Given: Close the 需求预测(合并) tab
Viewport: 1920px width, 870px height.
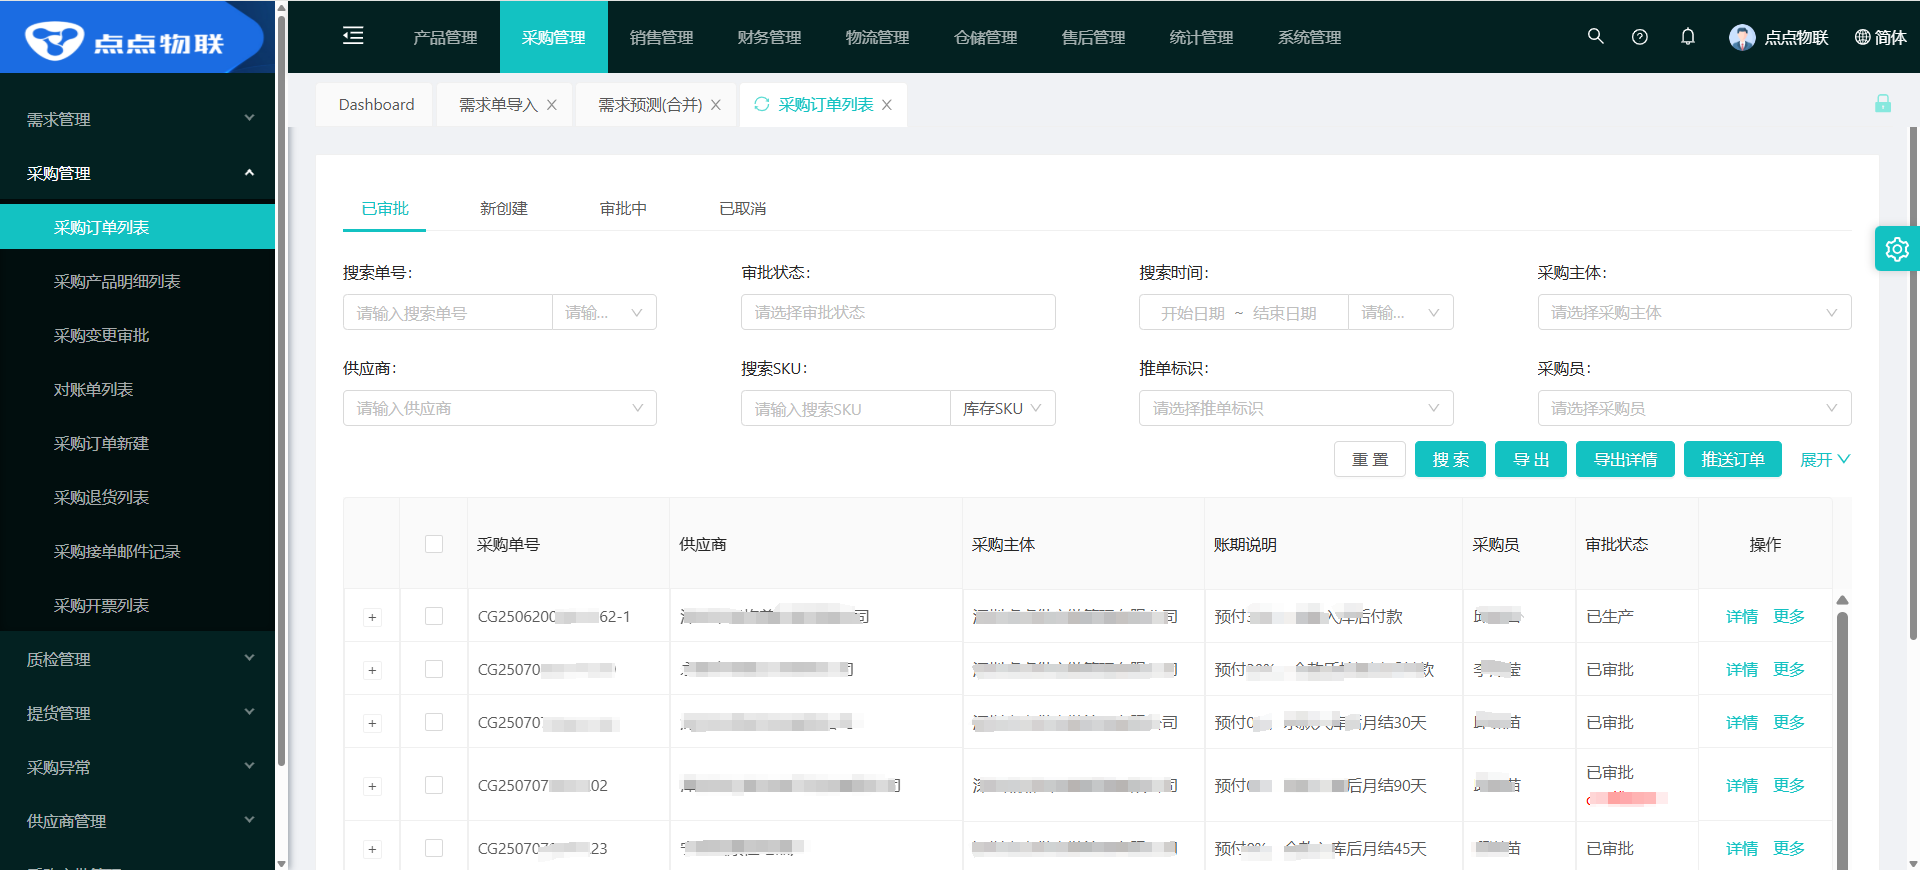Looking at the screenshot, I should point(715,105).
